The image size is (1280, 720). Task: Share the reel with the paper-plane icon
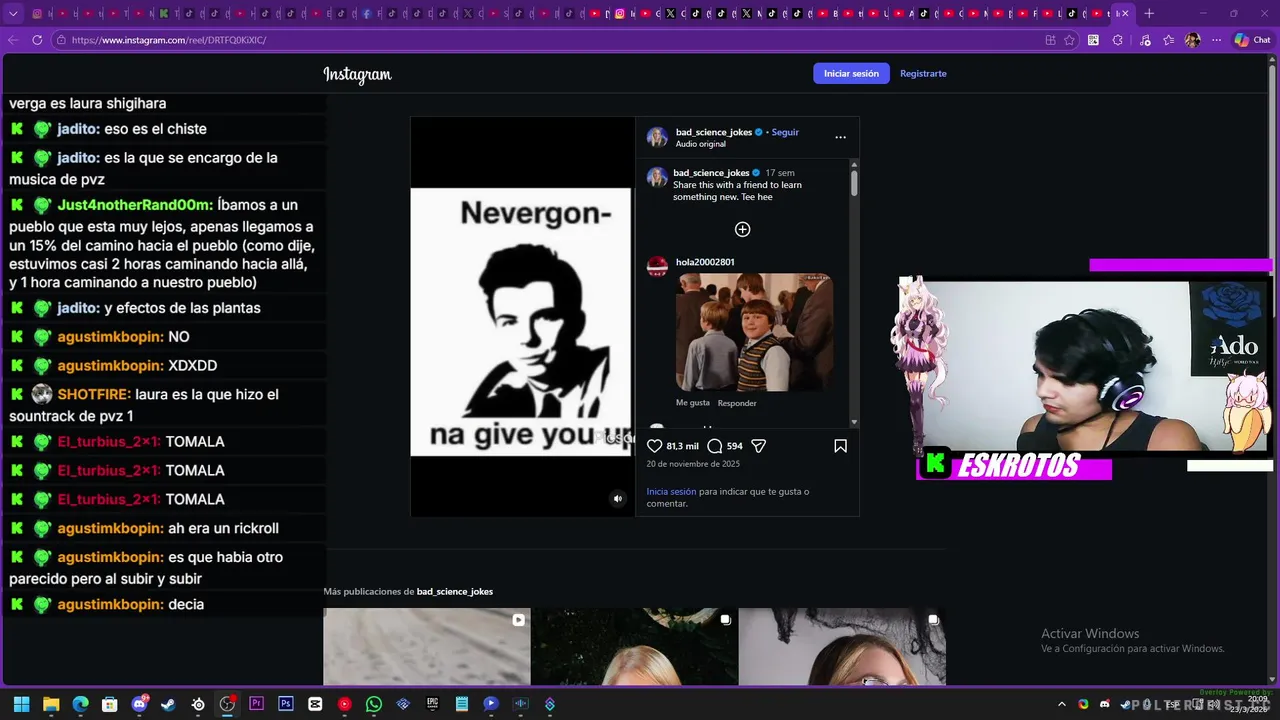click(x=758, y=446)
